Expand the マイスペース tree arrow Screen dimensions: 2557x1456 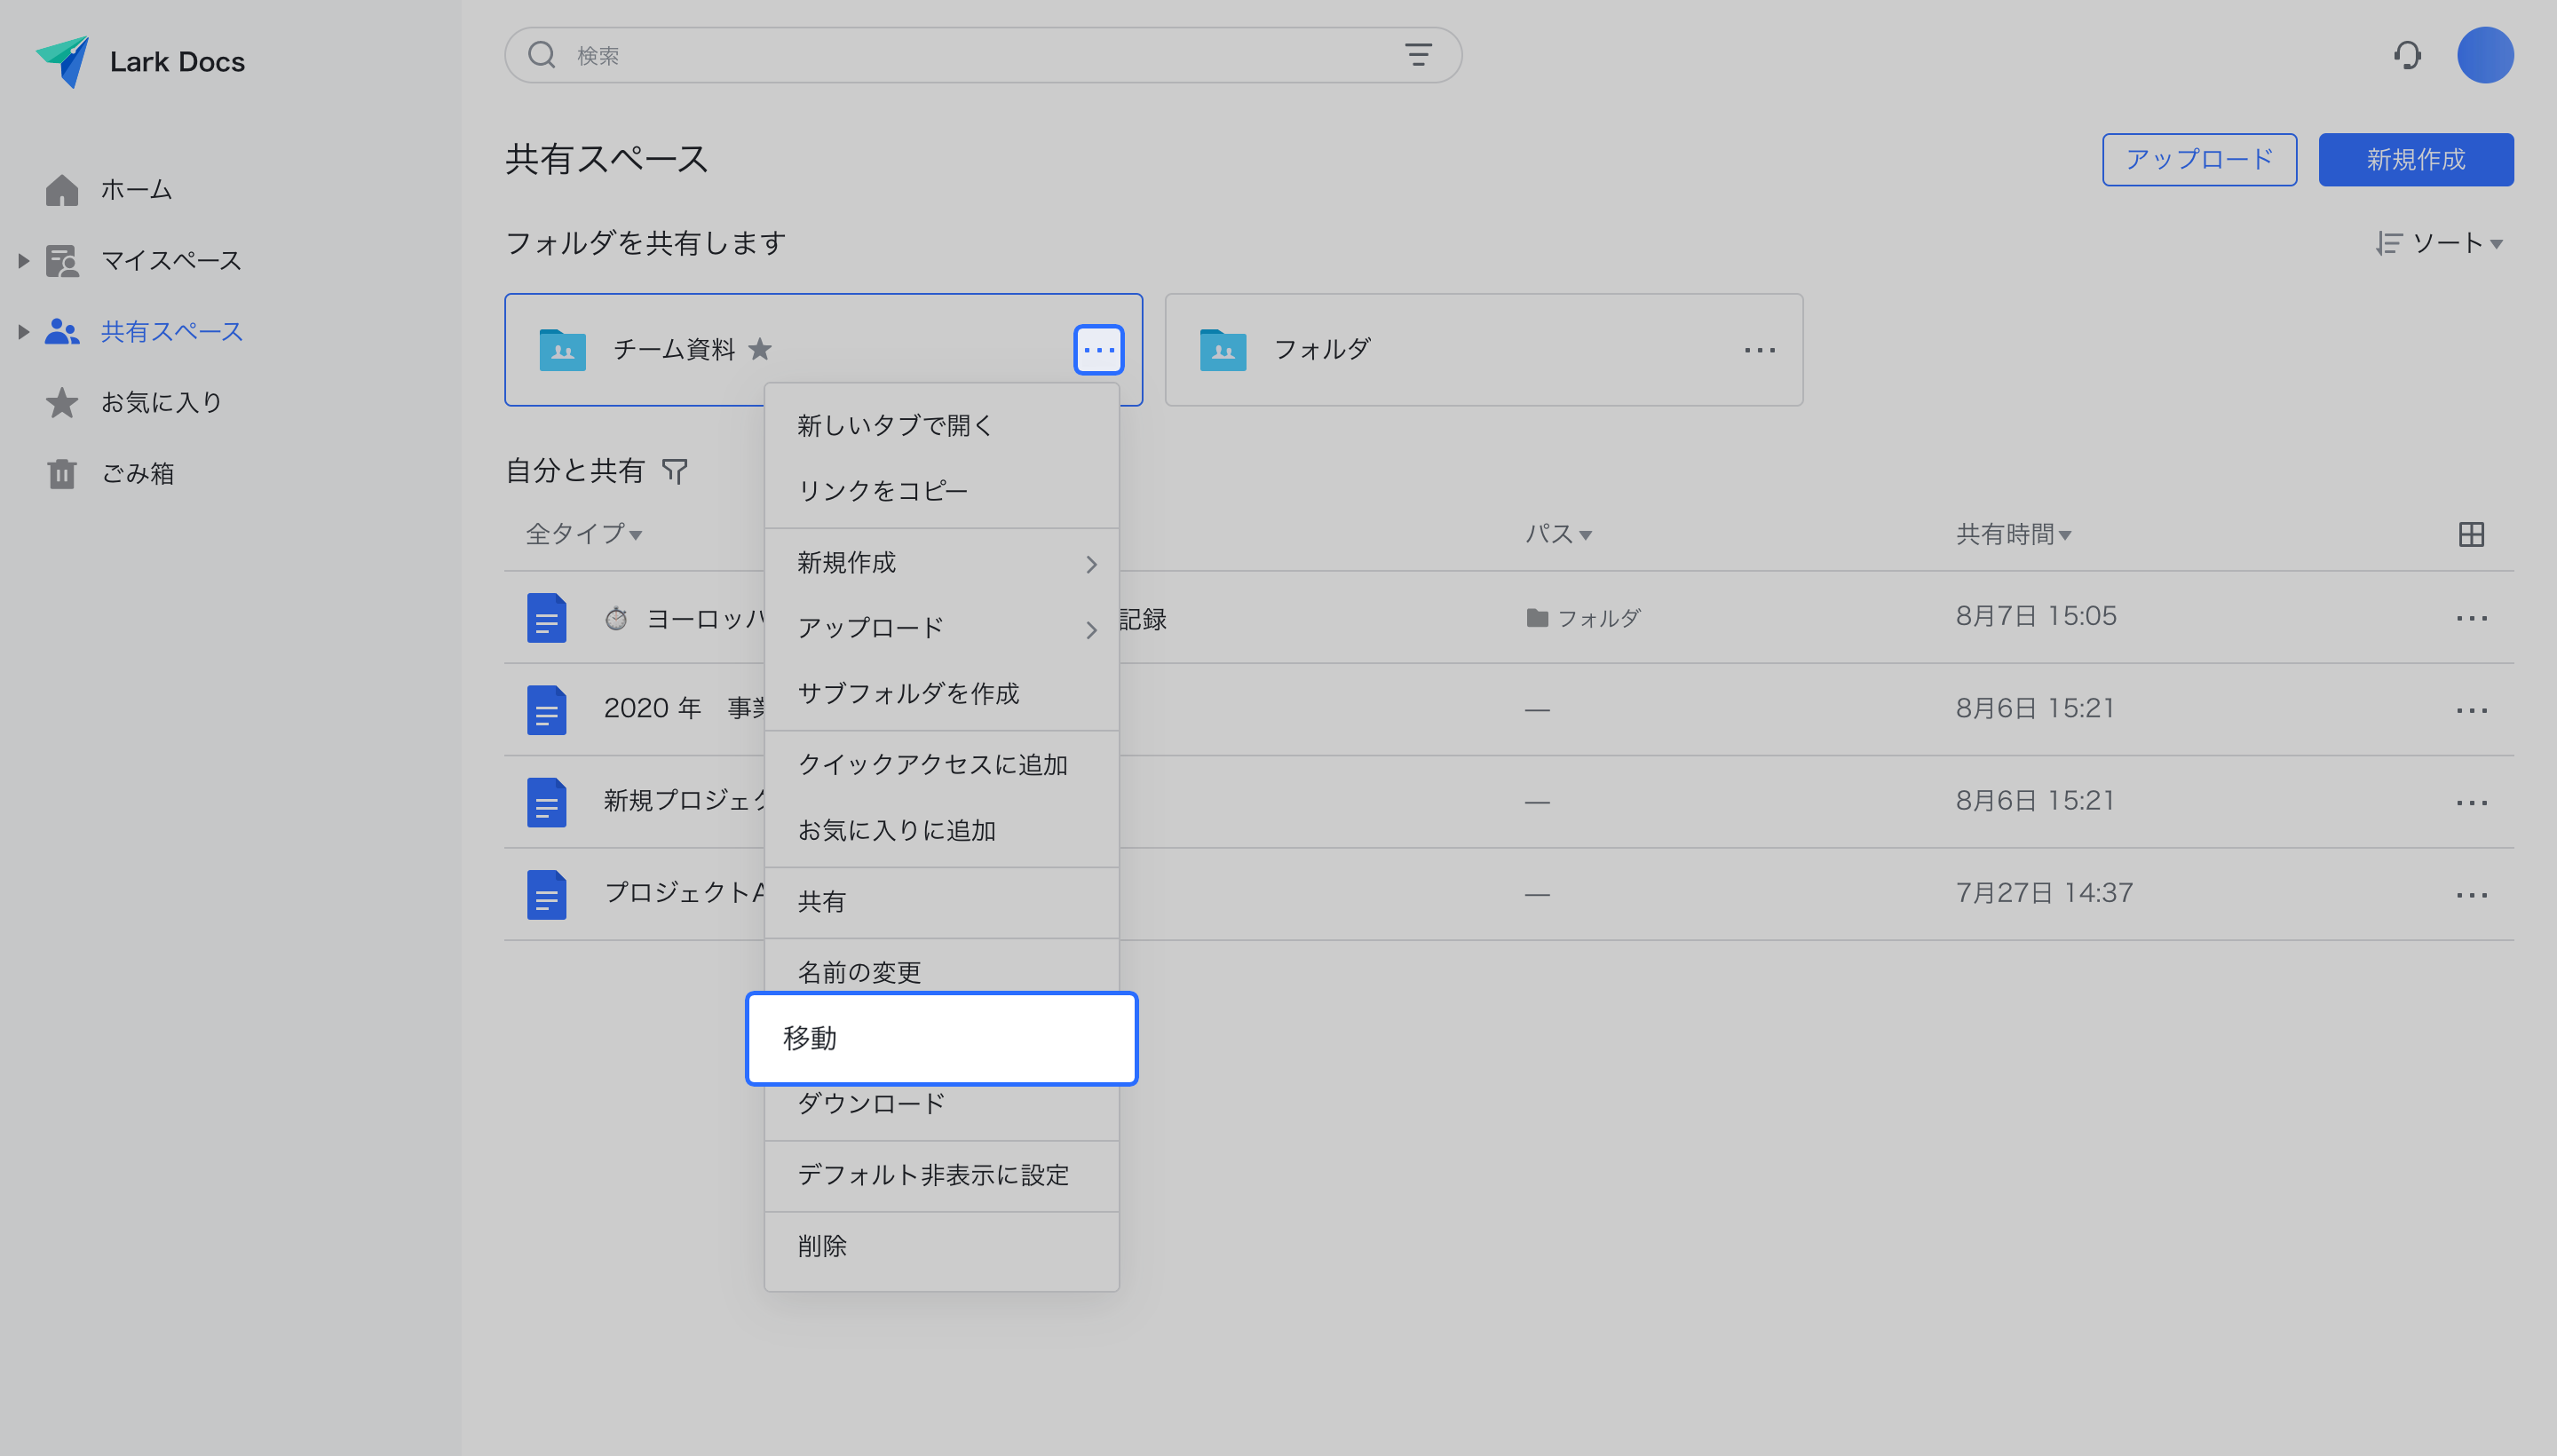click(24, 261)
